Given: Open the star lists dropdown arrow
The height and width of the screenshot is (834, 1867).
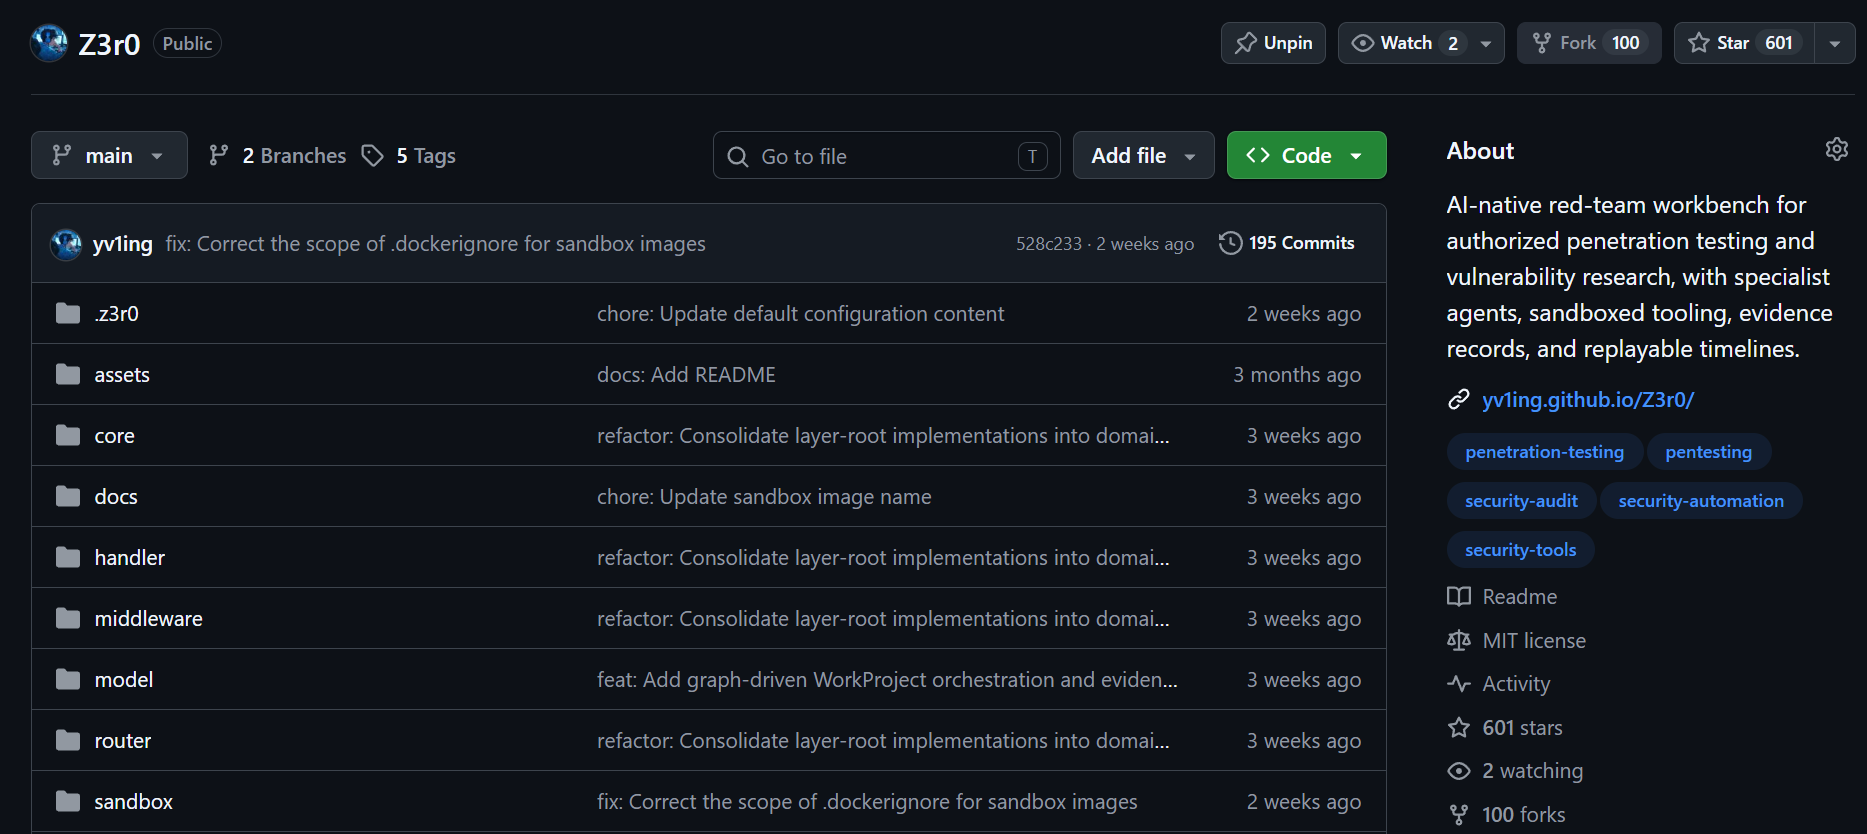Looking at the screenshot, I should coord(1835,43).
